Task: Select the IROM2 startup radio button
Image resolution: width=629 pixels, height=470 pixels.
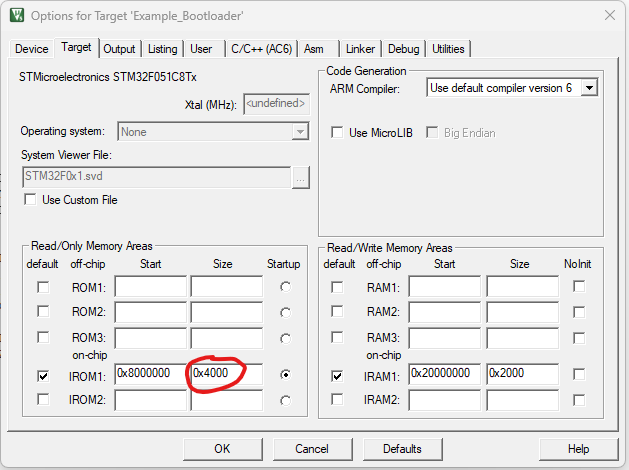Action: point(288,400)
